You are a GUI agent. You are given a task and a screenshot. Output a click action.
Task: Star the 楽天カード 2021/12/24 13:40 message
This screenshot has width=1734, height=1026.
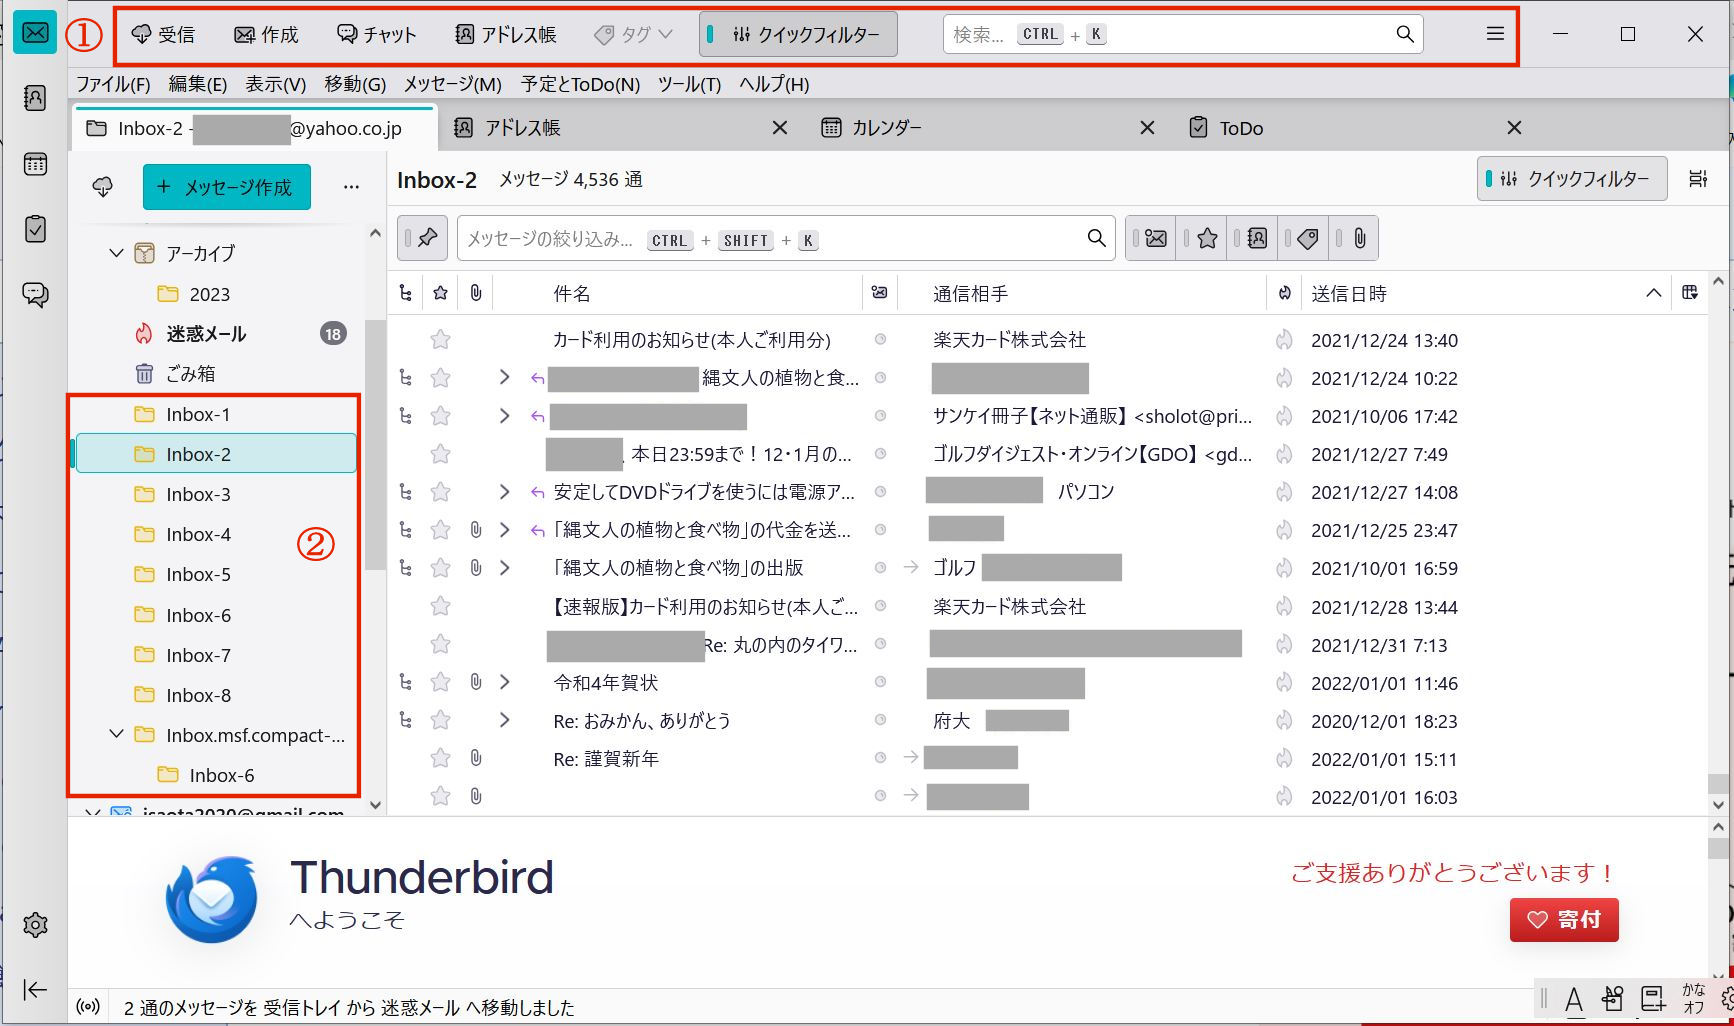point(440,340)
